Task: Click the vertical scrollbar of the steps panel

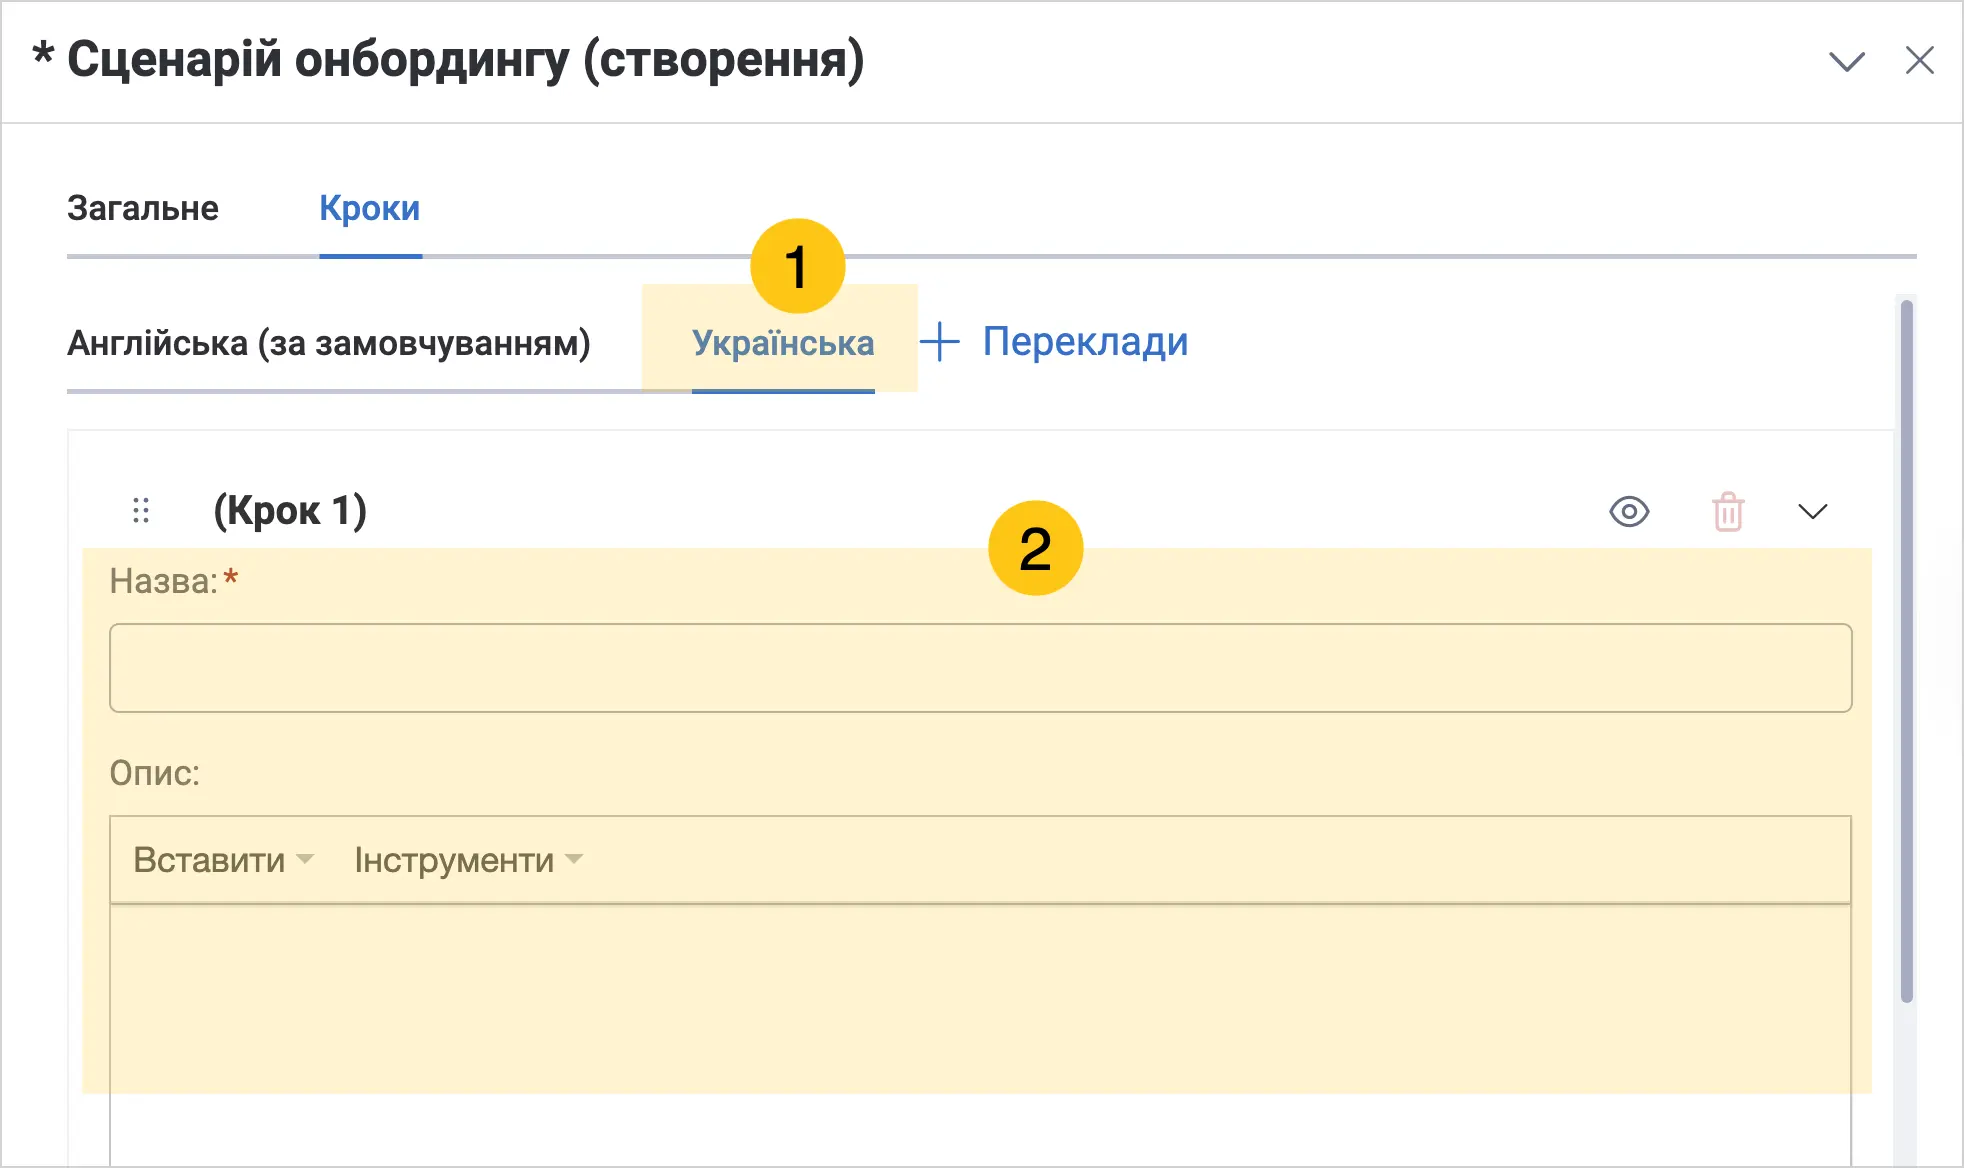Action: 1906,650
